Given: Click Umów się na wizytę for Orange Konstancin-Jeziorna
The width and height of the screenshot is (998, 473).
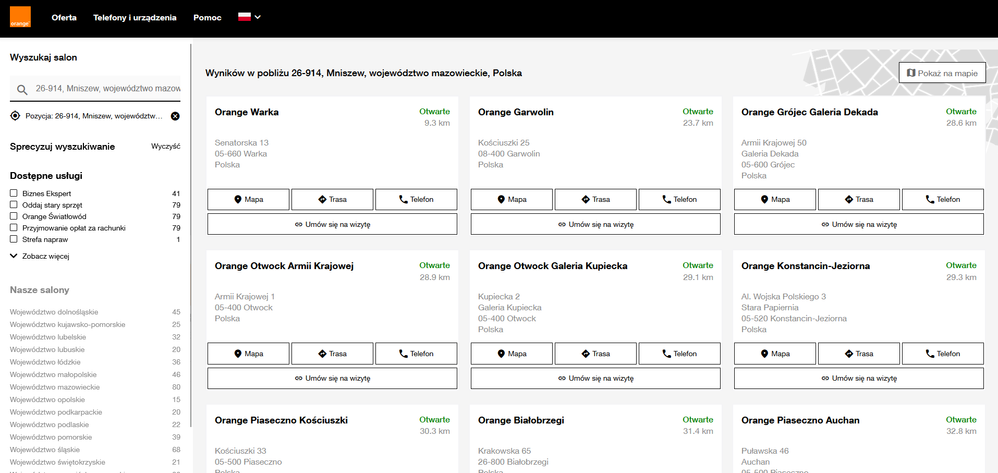Looking at the screenshot, I should (x=859, y=378).
